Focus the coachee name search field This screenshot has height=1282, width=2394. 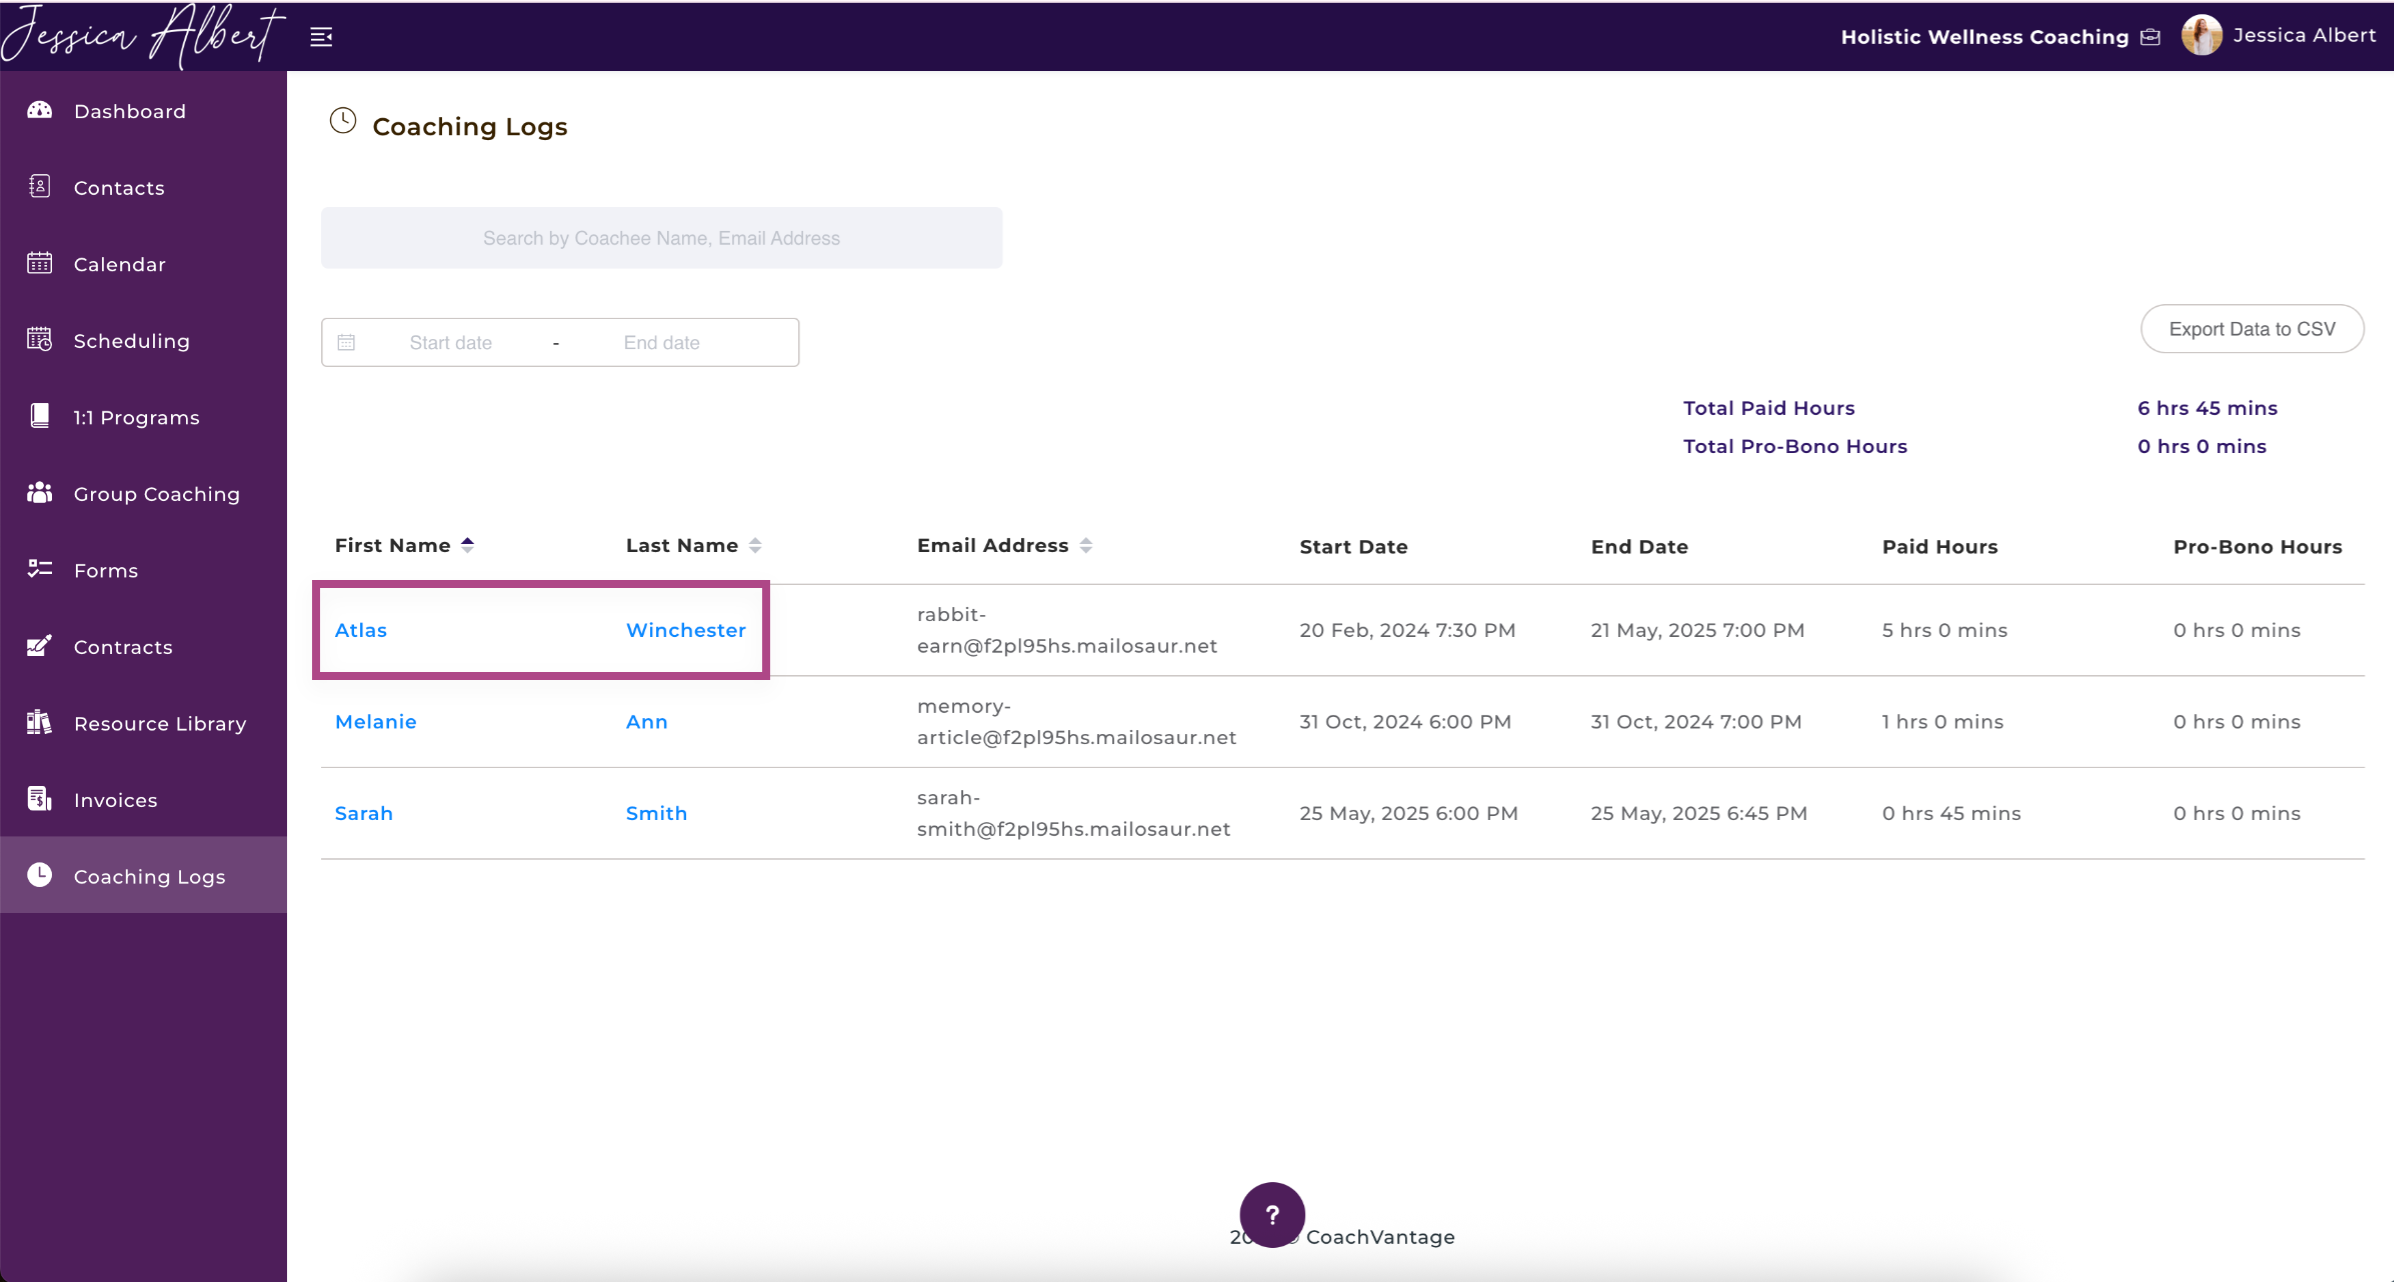click(661, 238)
